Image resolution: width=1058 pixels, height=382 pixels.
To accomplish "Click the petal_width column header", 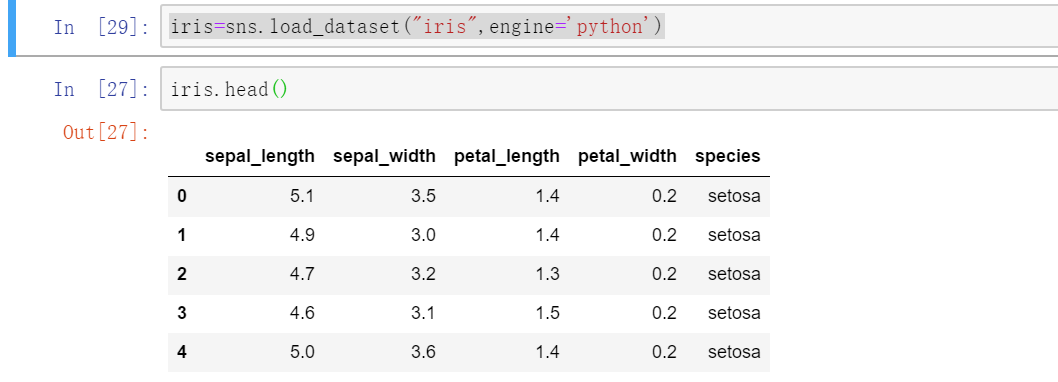I will (x=627, y=157).
